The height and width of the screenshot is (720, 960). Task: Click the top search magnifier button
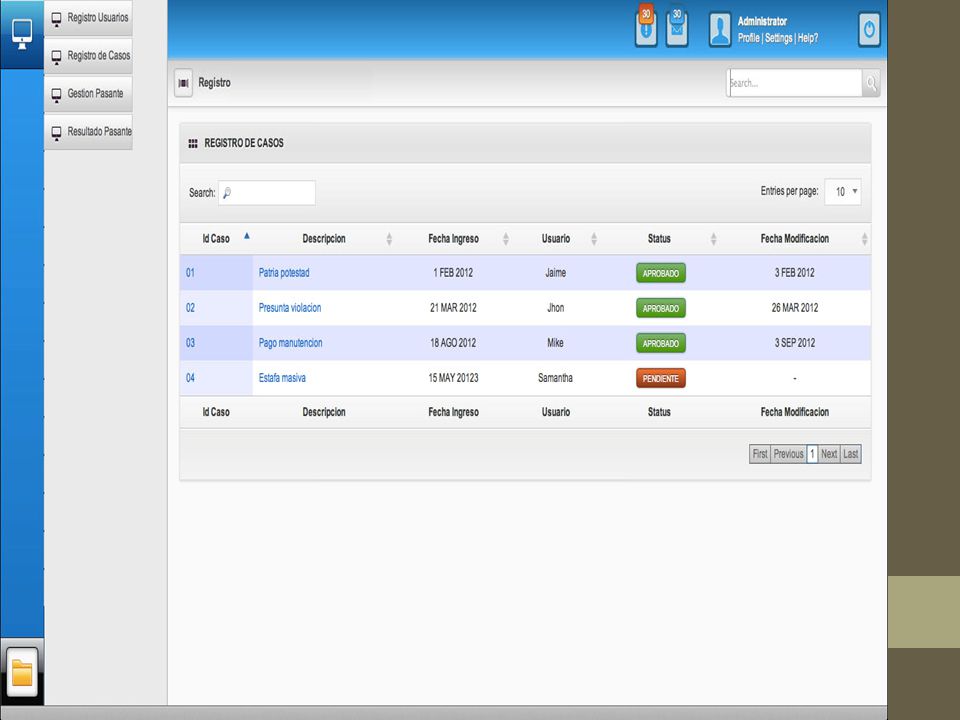(x=871, y=83)
